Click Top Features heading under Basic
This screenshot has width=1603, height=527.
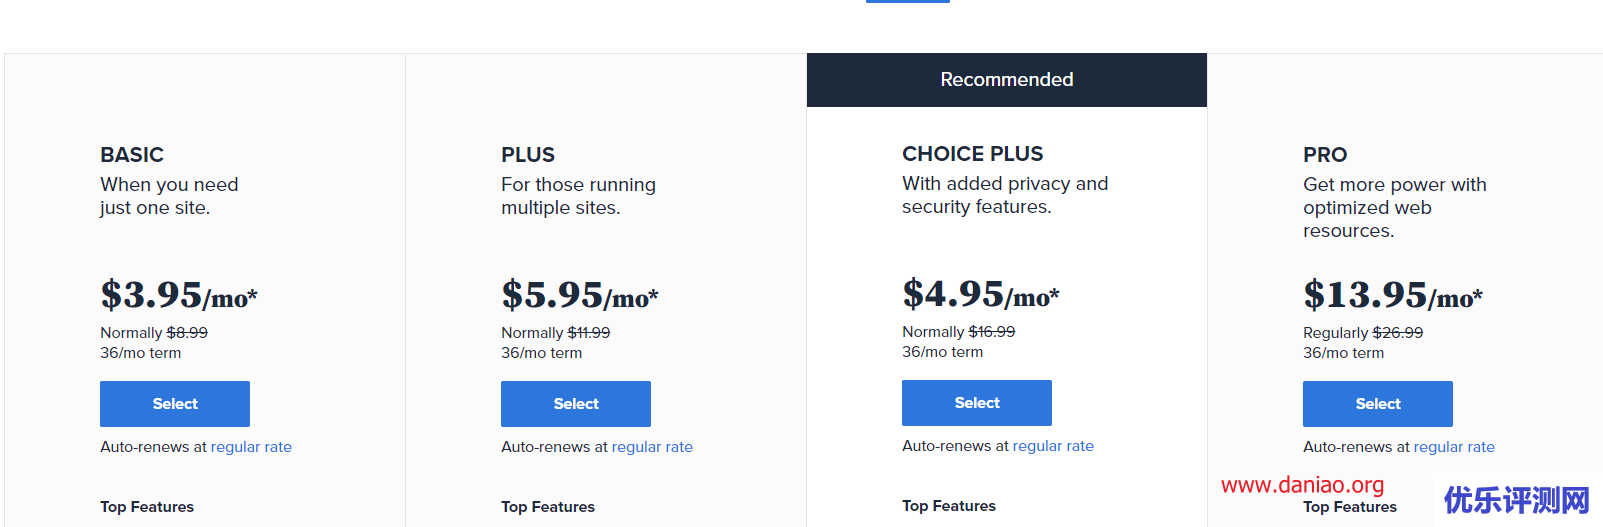(147, 507)
